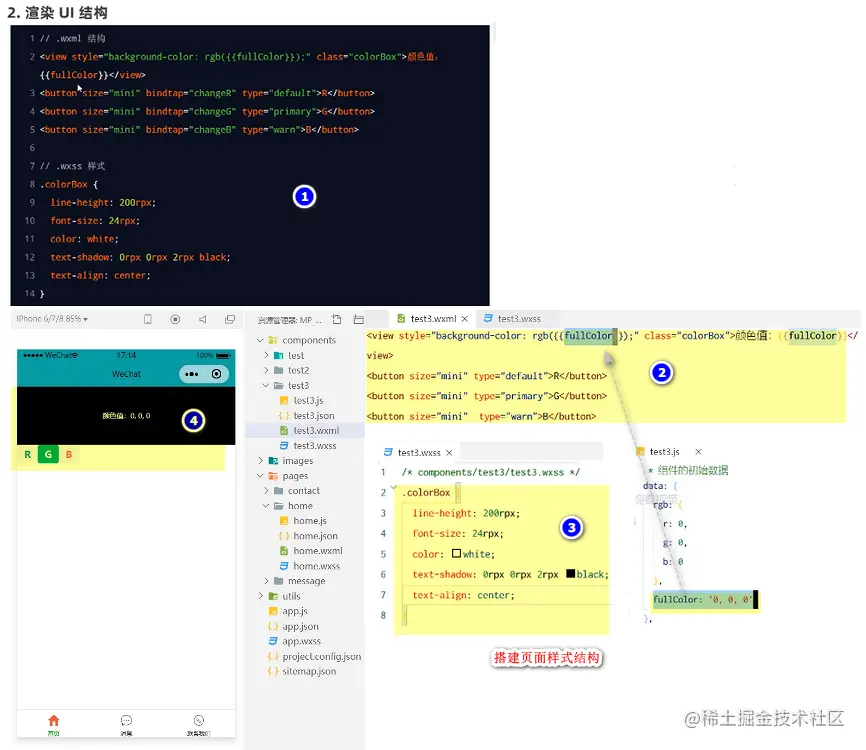Collapse the test3 folder chevron
866x750 pixels.
266,385
